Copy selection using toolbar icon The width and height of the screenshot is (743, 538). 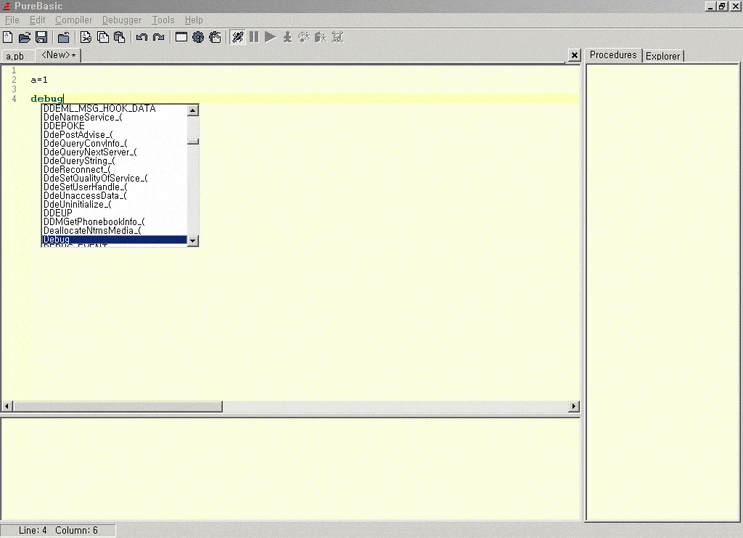[x=102, y=37]
